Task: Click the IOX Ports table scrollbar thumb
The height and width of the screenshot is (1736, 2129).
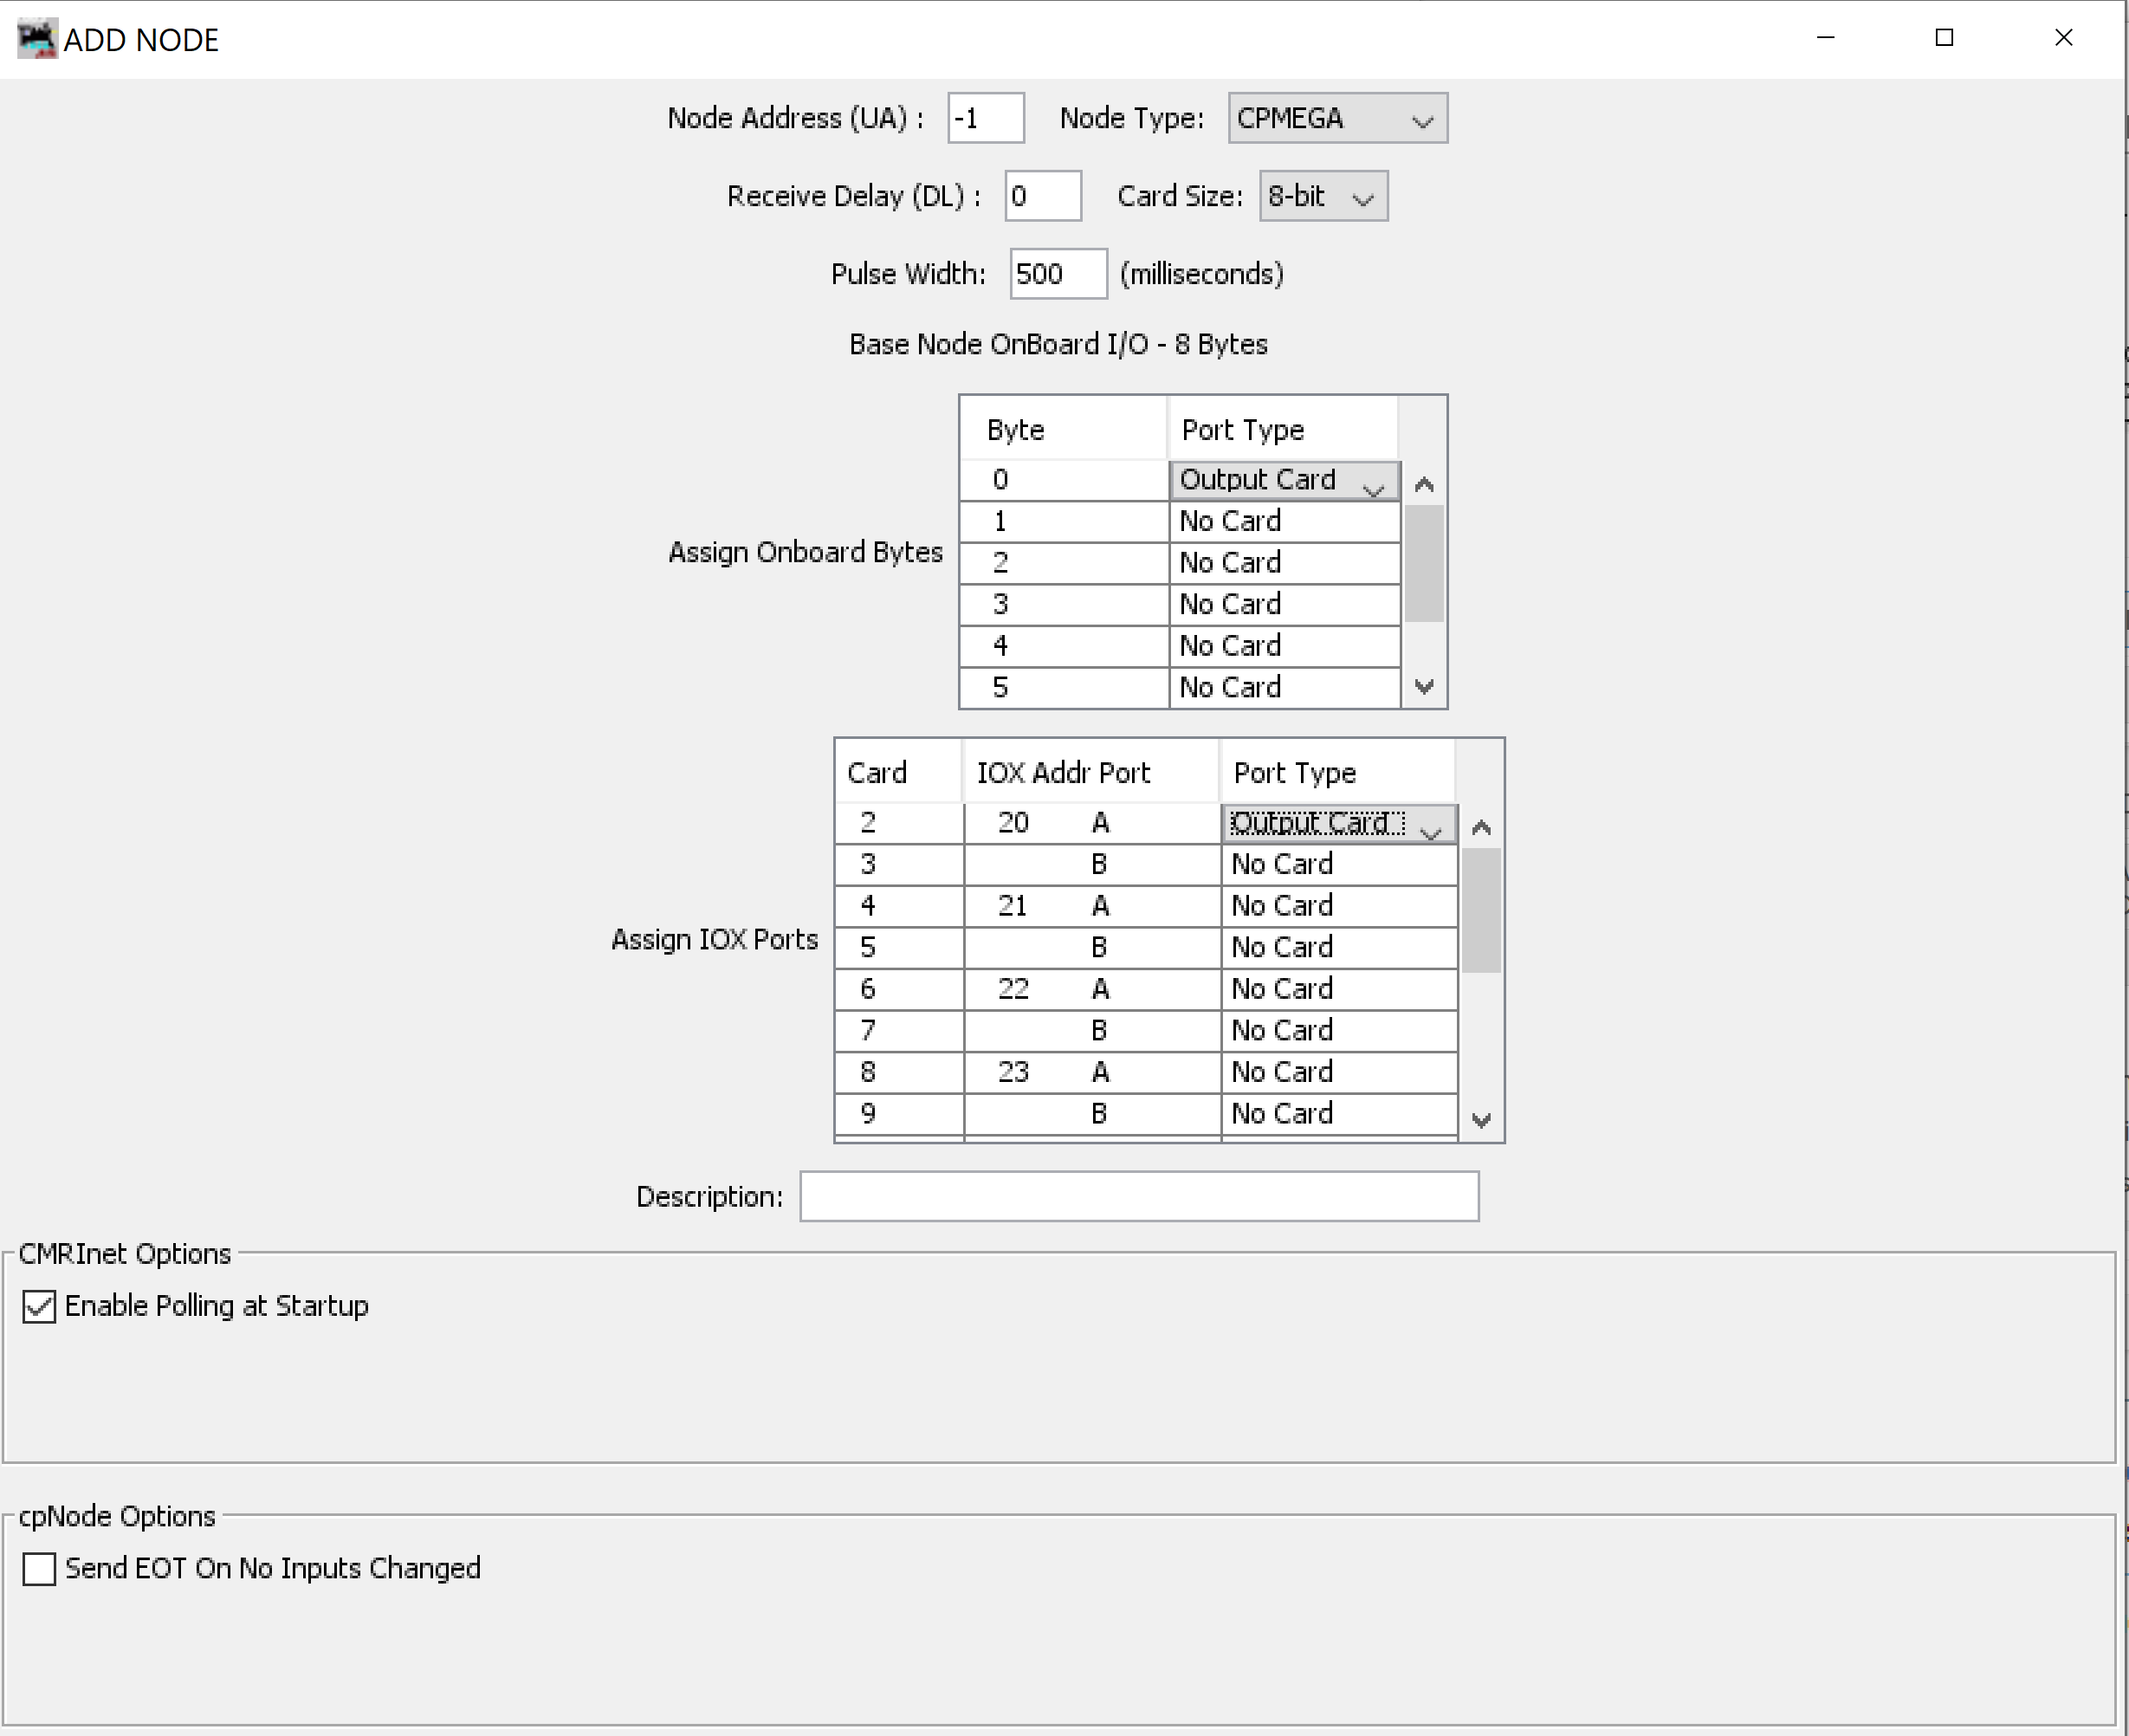Action: tap(1480, 910)
